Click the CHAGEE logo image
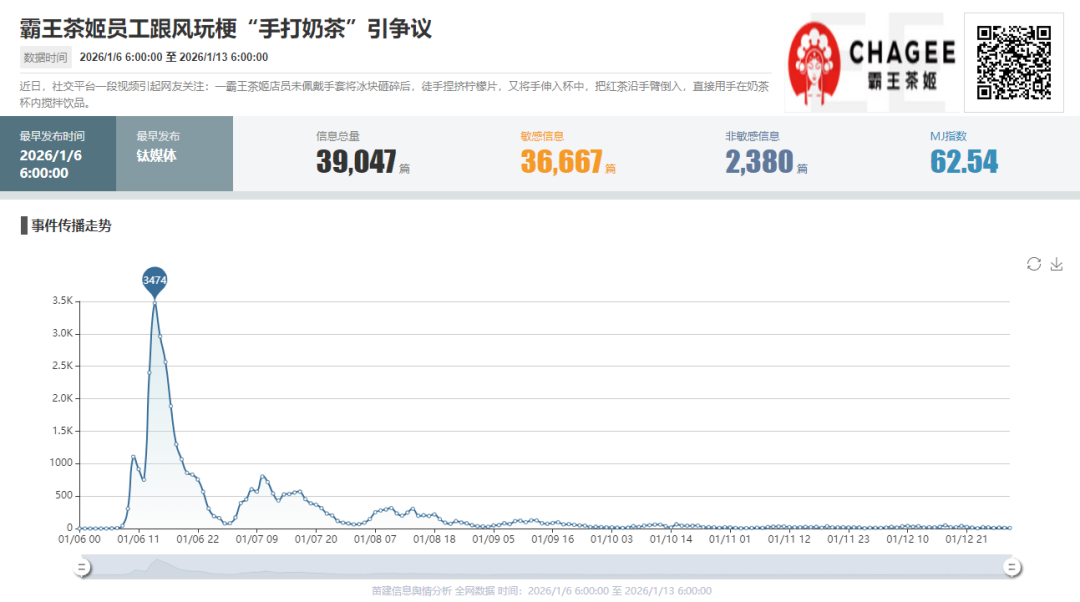The width and height of the screenshot is (1080, 602). click(x=872, y=64)
